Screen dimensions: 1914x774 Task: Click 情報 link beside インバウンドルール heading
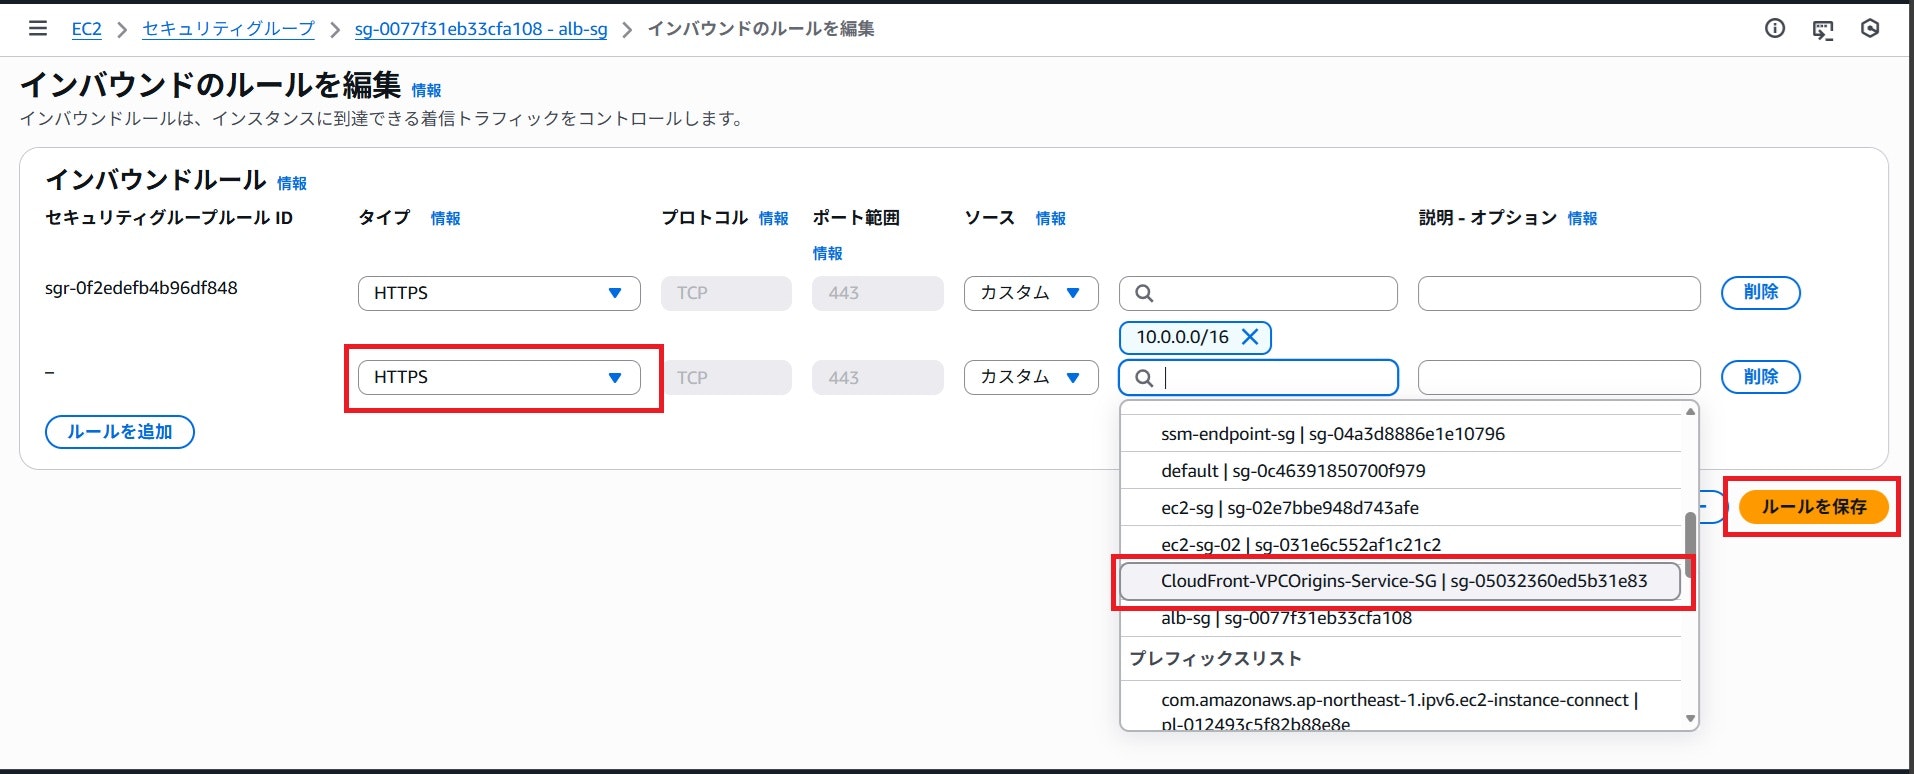292,183
